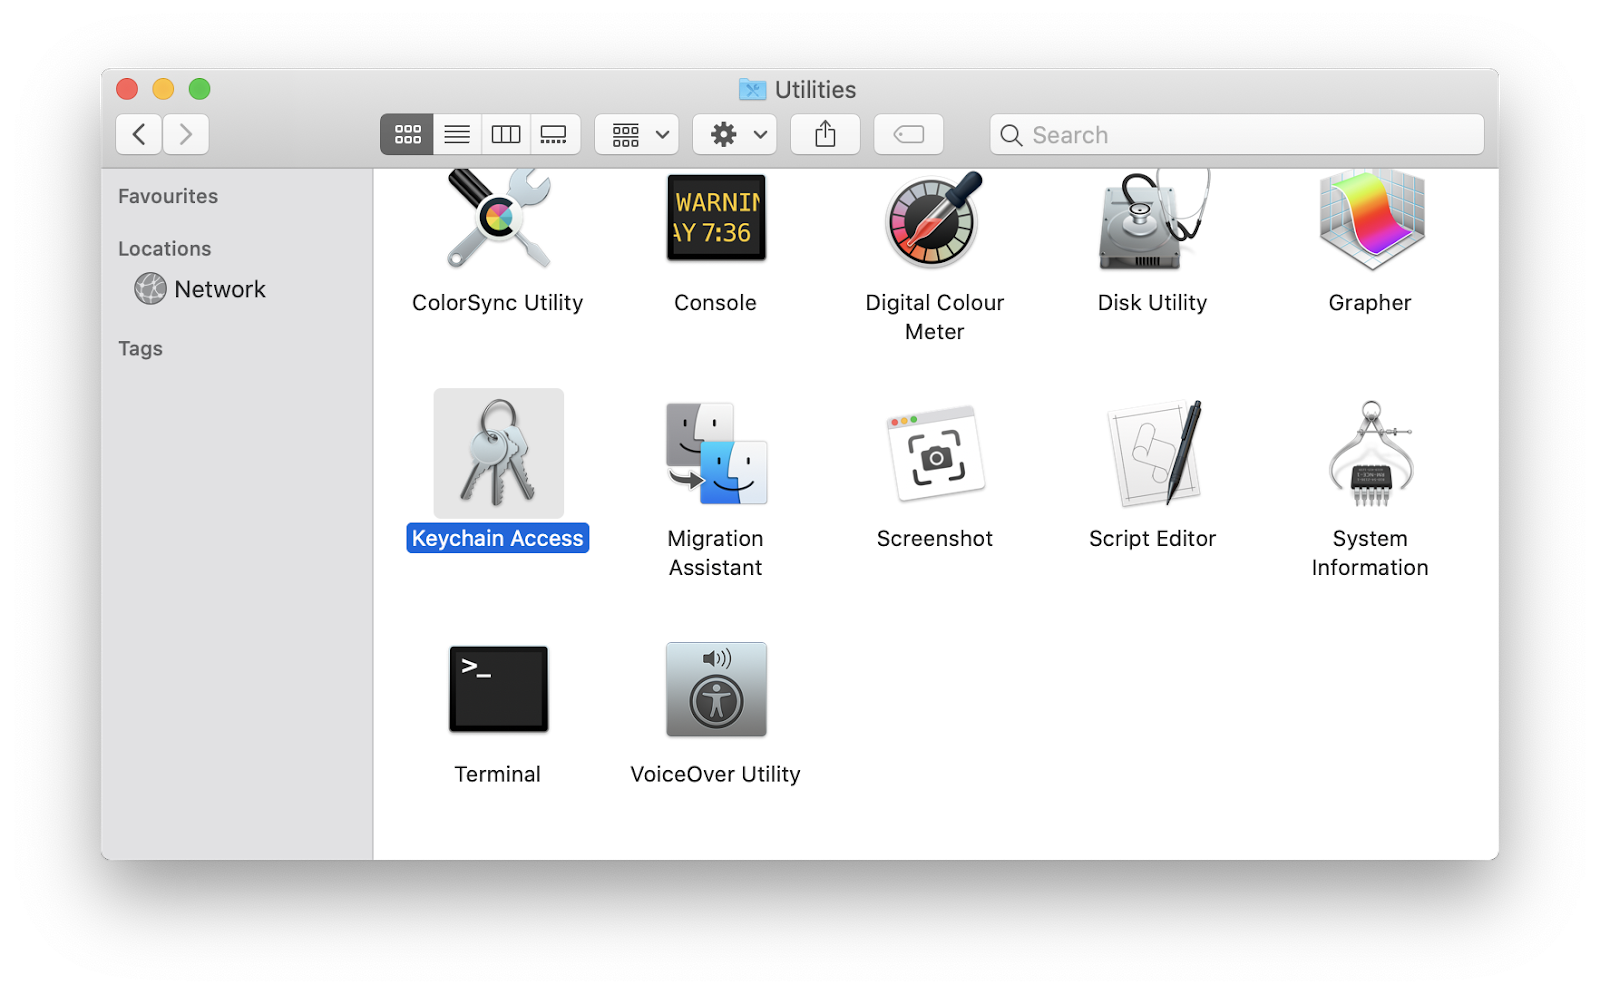Click the Keychain Access keys icon
This screenshot has width=1600, height=994.
(498, 453)
